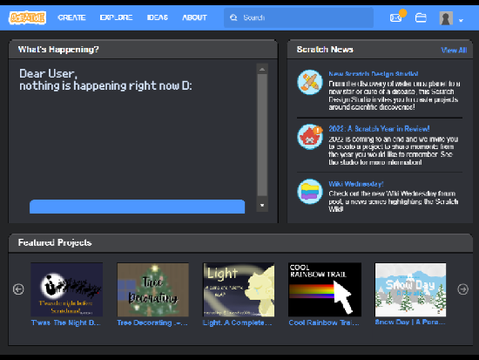Open Cool Rainbow Trail thumbnail

point(325,289)
